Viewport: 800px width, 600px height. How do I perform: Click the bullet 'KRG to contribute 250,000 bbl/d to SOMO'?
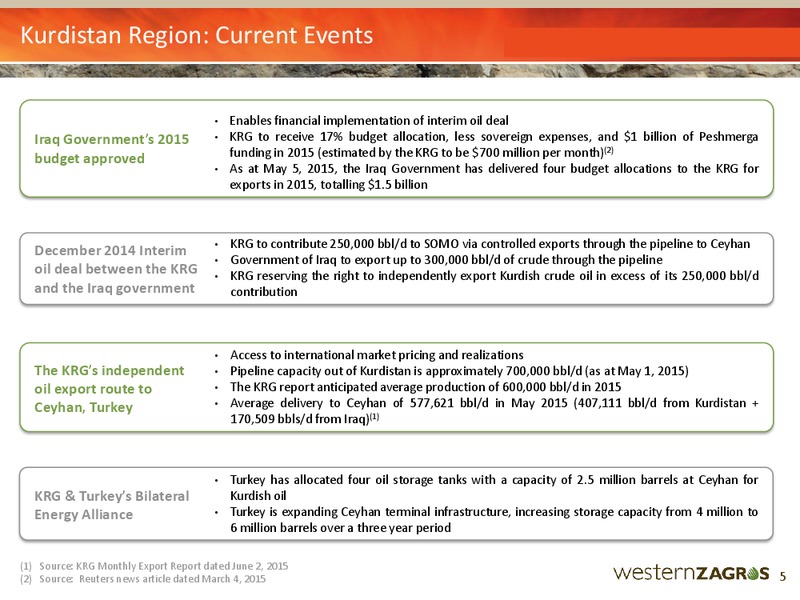click(490, 244)
